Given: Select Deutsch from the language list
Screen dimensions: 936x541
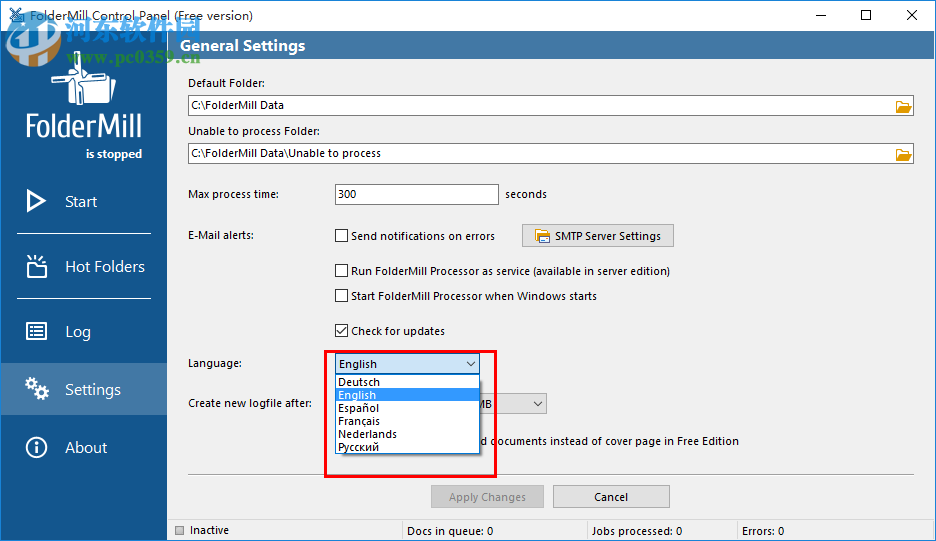Looking at the screenshot, I should 359,382.
